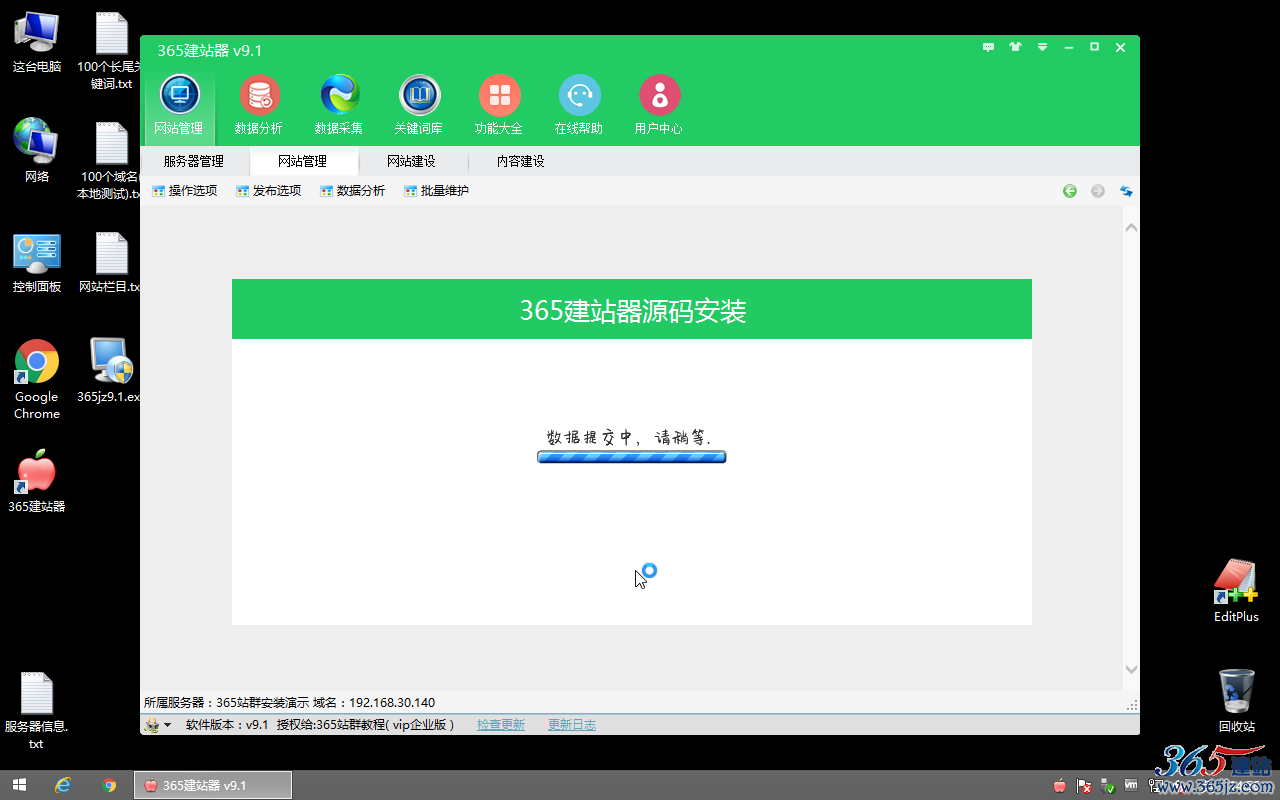Expand the status bar icon dropdown arrow

pos(167,725)
